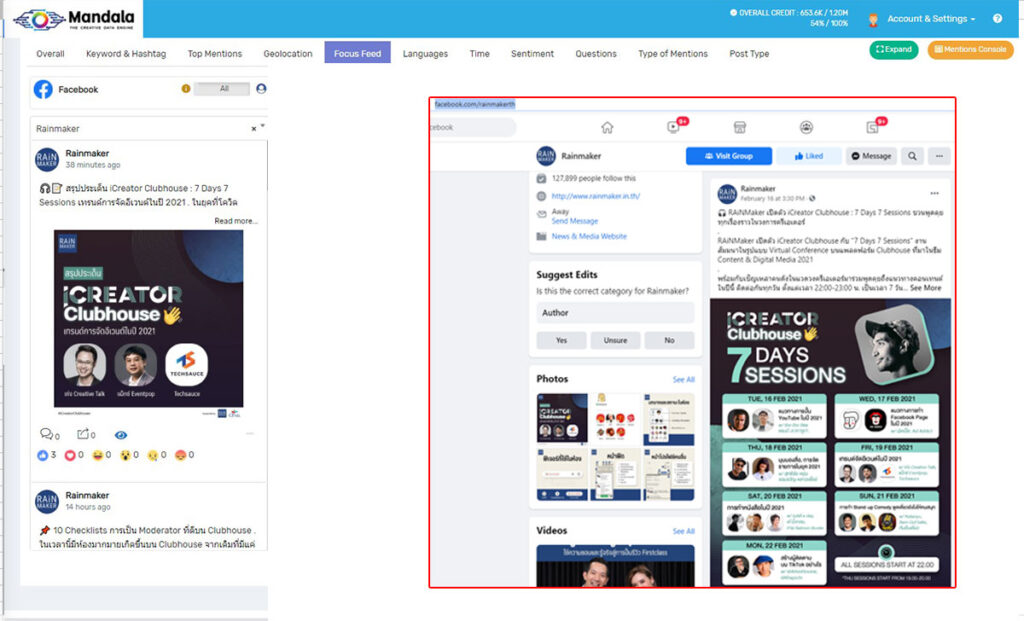Open the help question mark icon
1024x621 pixels.
997,18
